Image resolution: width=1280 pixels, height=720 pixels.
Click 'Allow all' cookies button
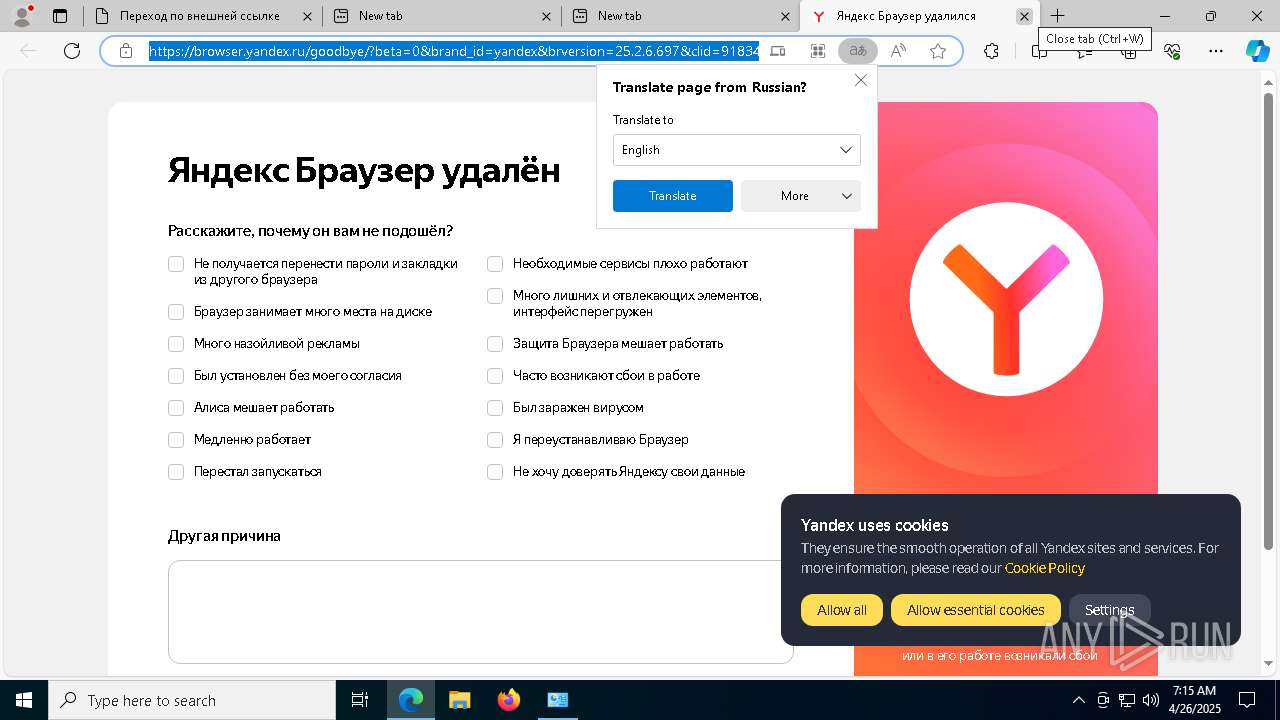coord(842,610)
